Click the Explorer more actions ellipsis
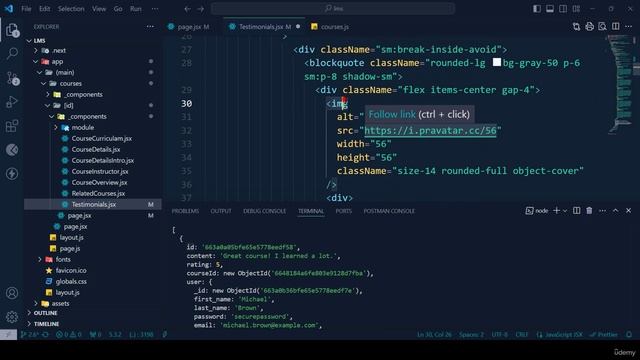 (150, 27)
